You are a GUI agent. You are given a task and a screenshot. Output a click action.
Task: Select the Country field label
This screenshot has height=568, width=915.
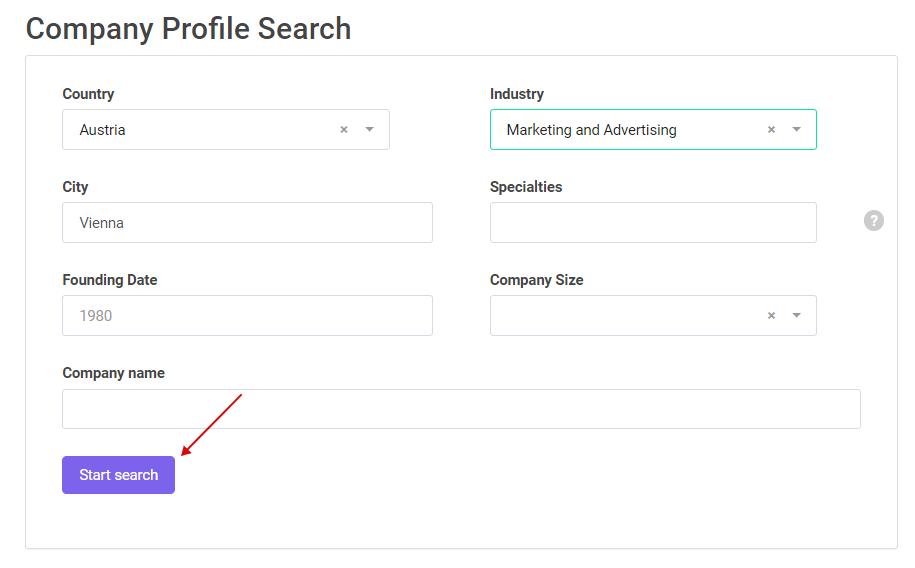(88, 94)
